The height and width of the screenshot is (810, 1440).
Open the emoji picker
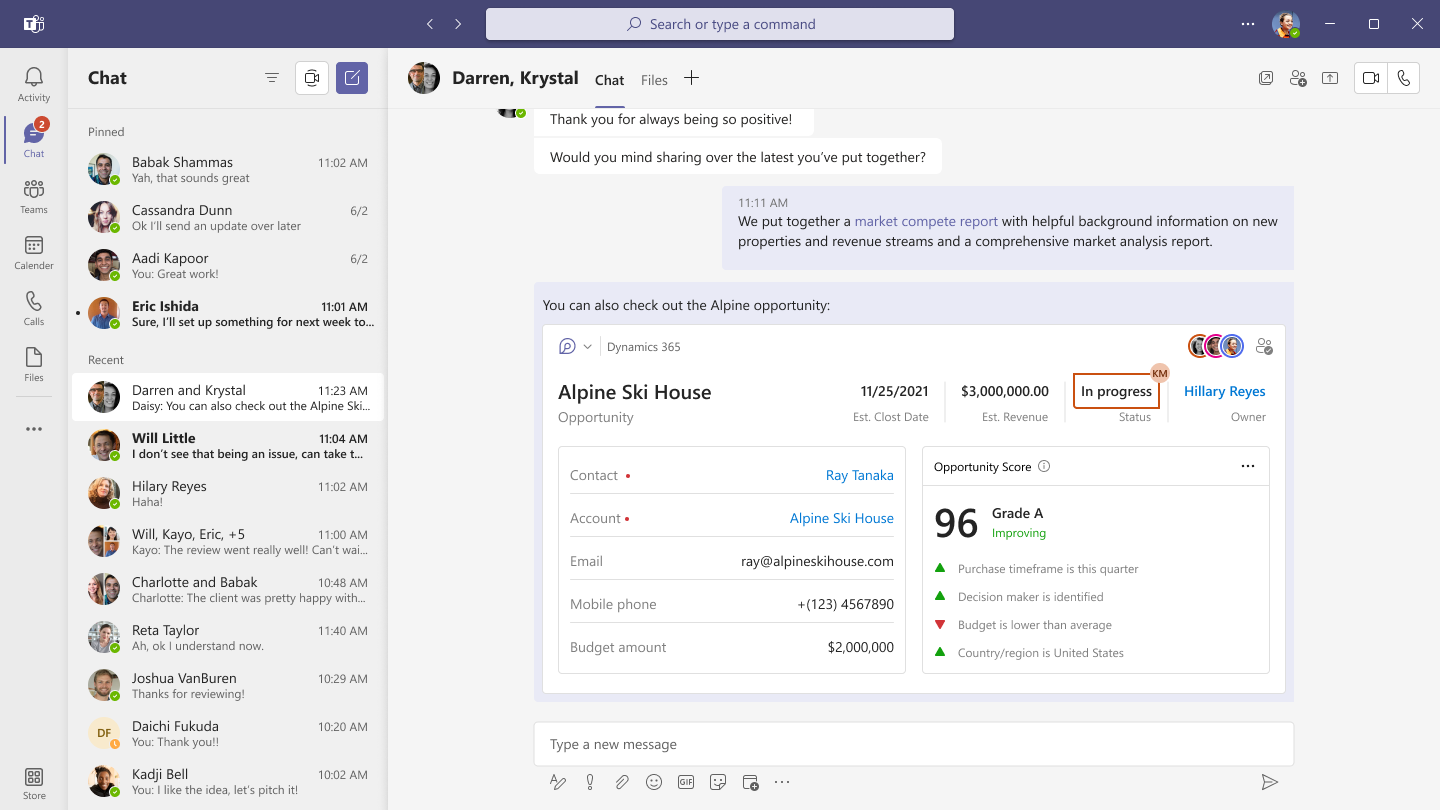[654, 782]
